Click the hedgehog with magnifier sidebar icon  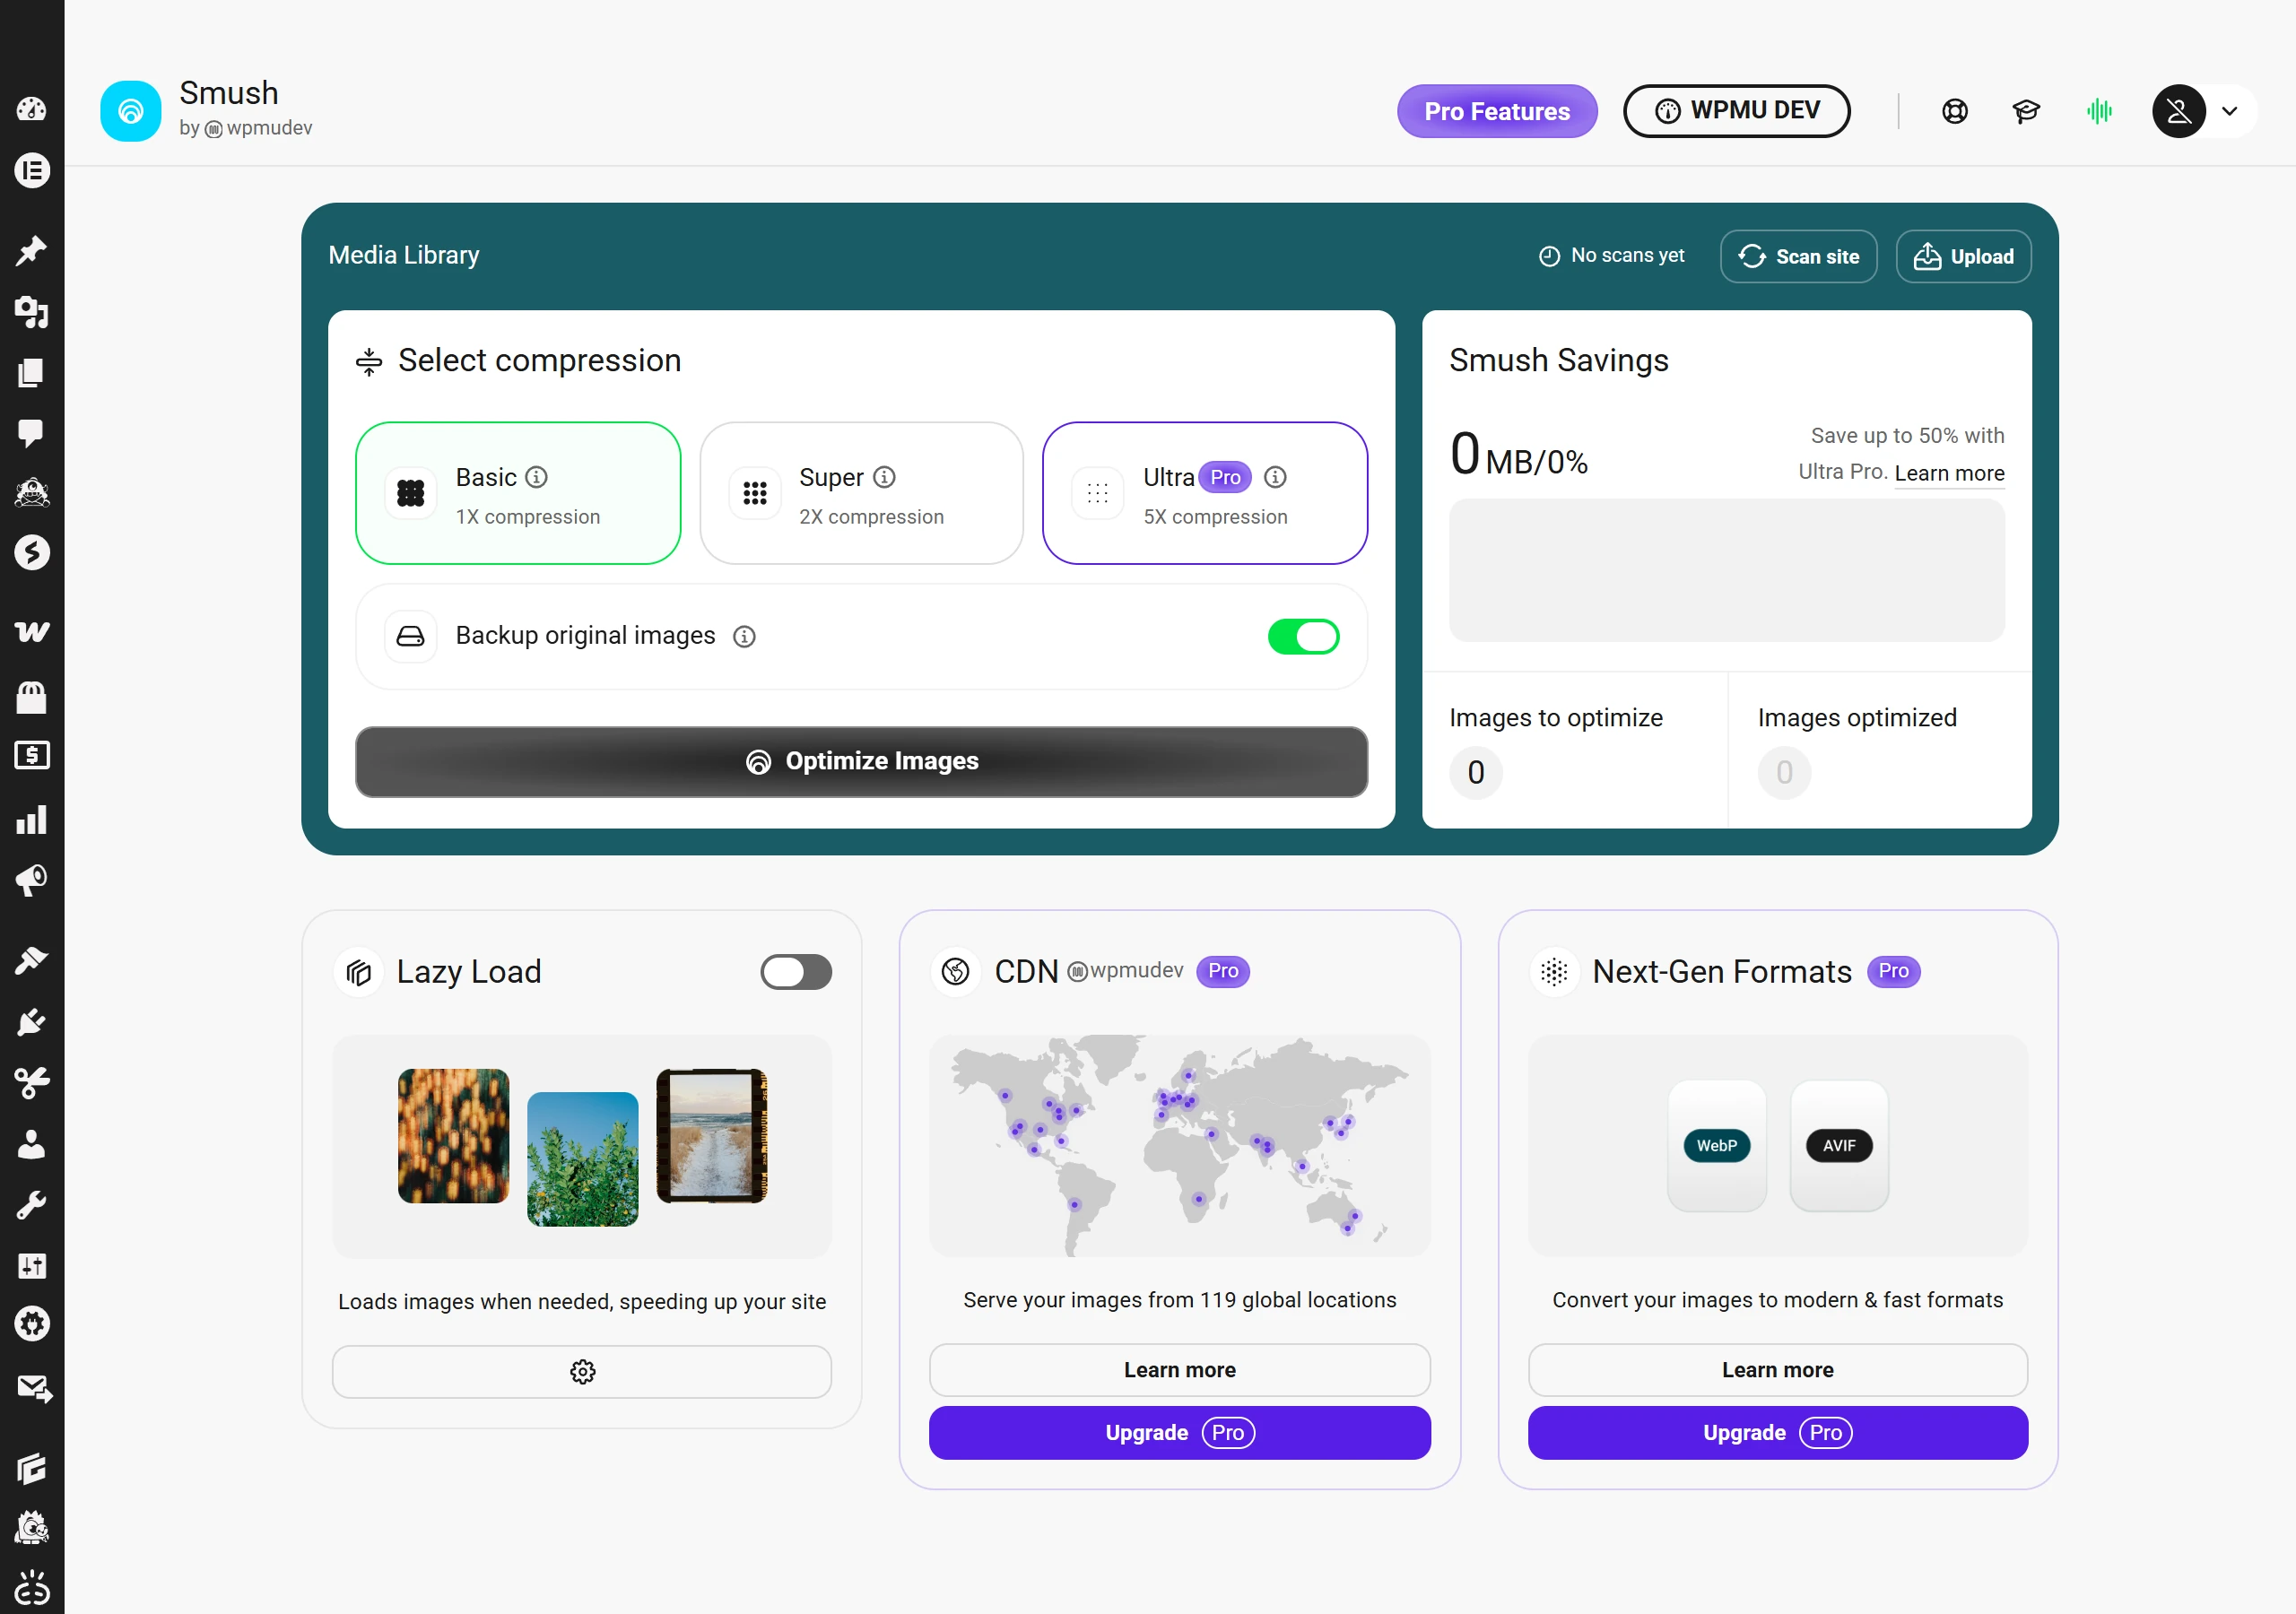[32, 1528]
